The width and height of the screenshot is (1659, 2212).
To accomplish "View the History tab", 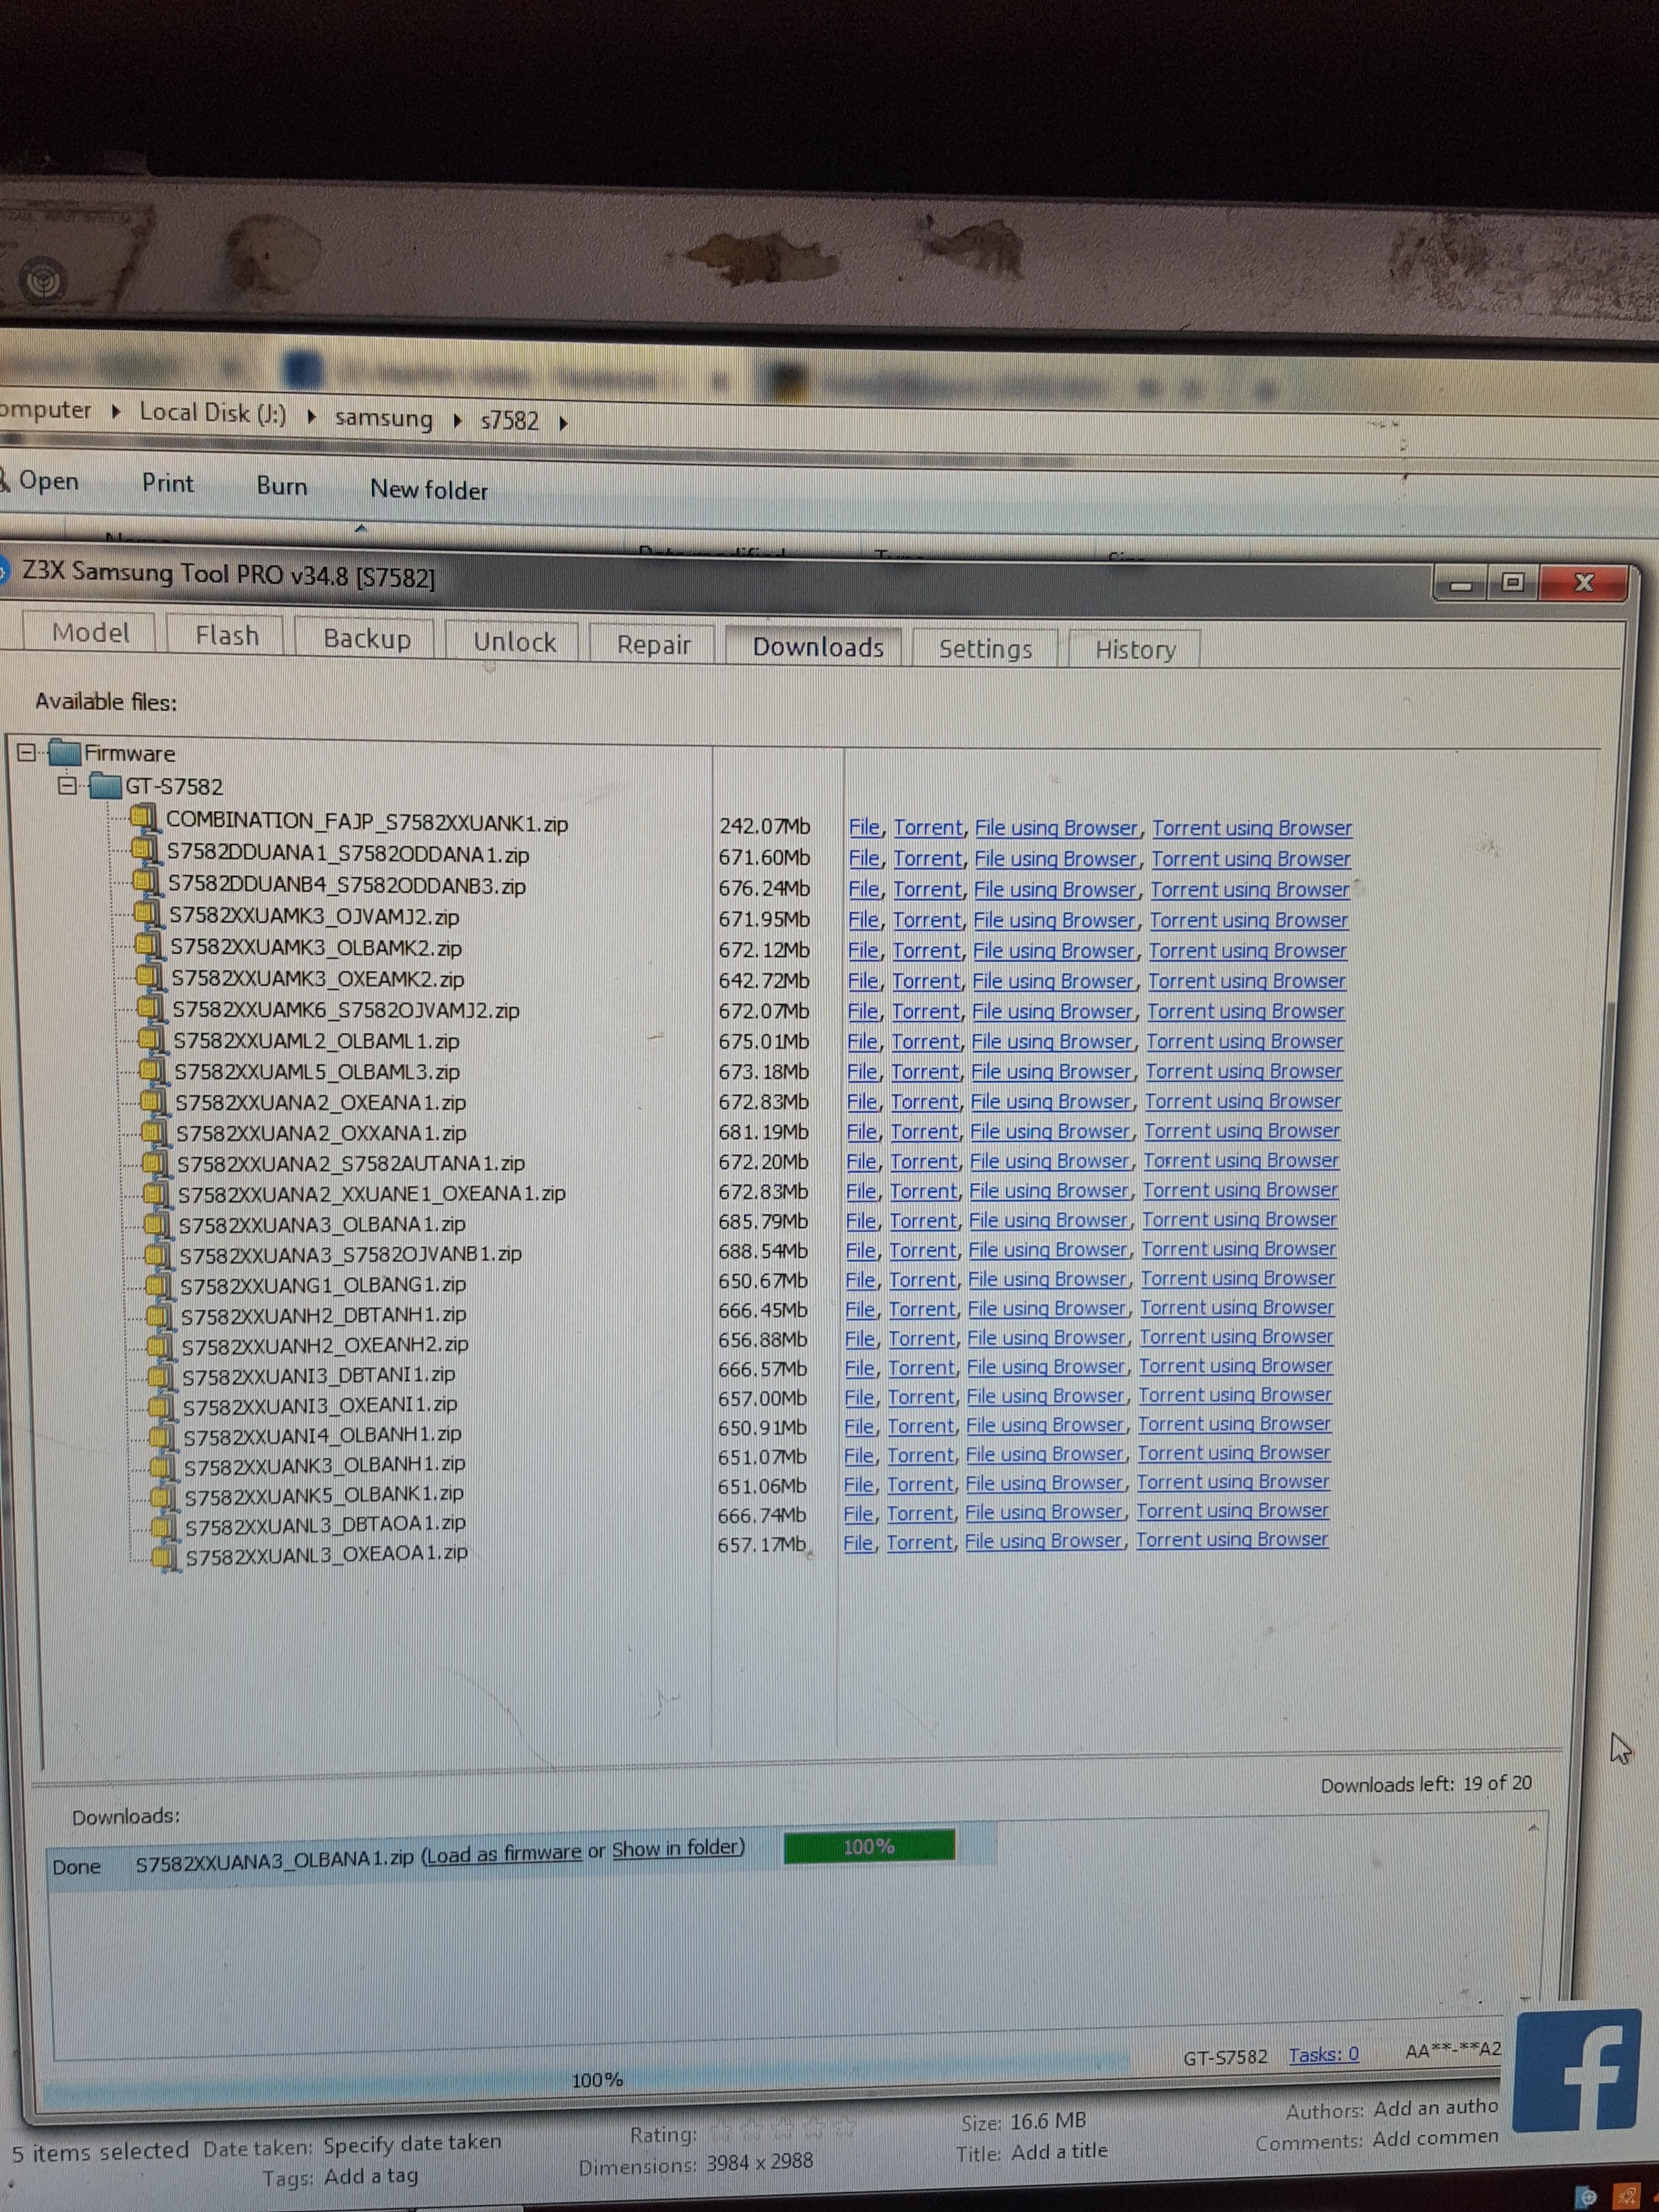I will (1135, 649).
